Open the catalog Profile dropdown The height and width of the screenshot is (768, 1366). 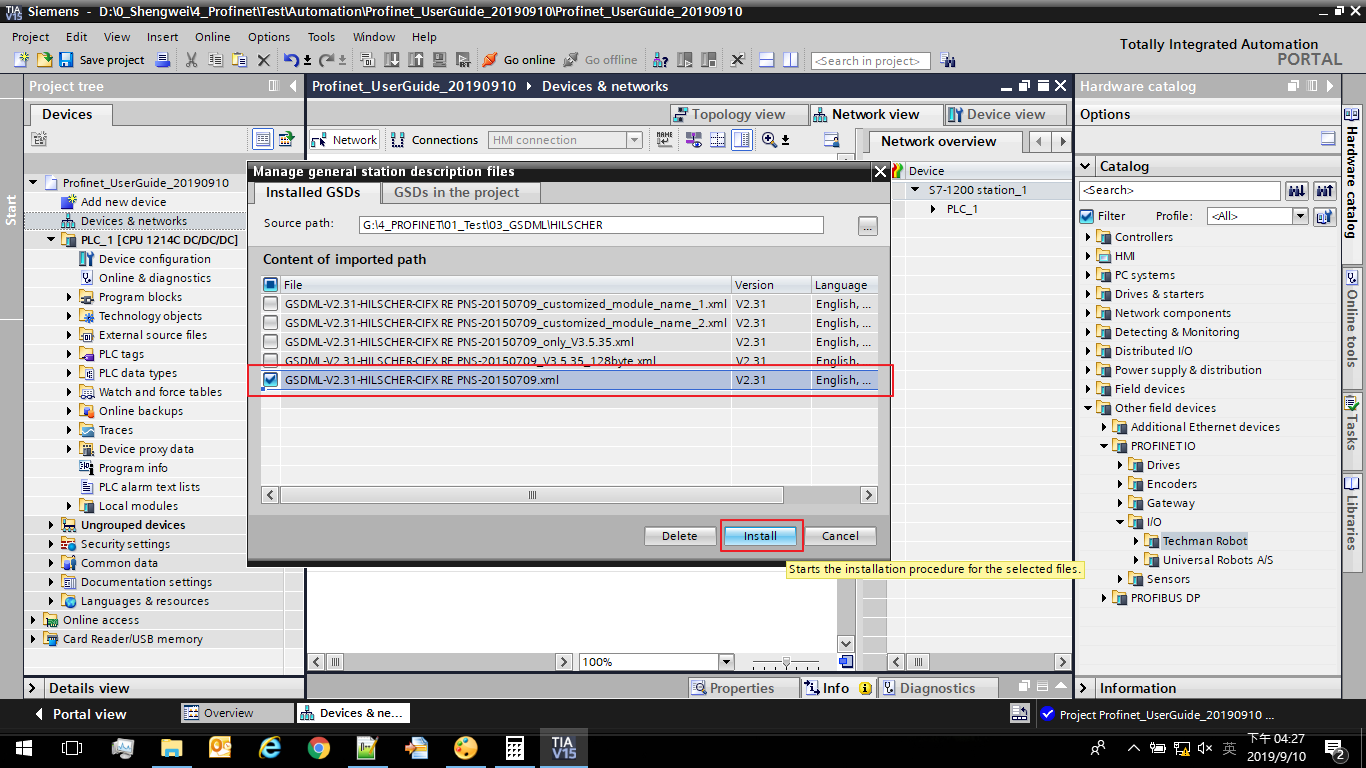pyautogui.click(x=1300, y=216)
